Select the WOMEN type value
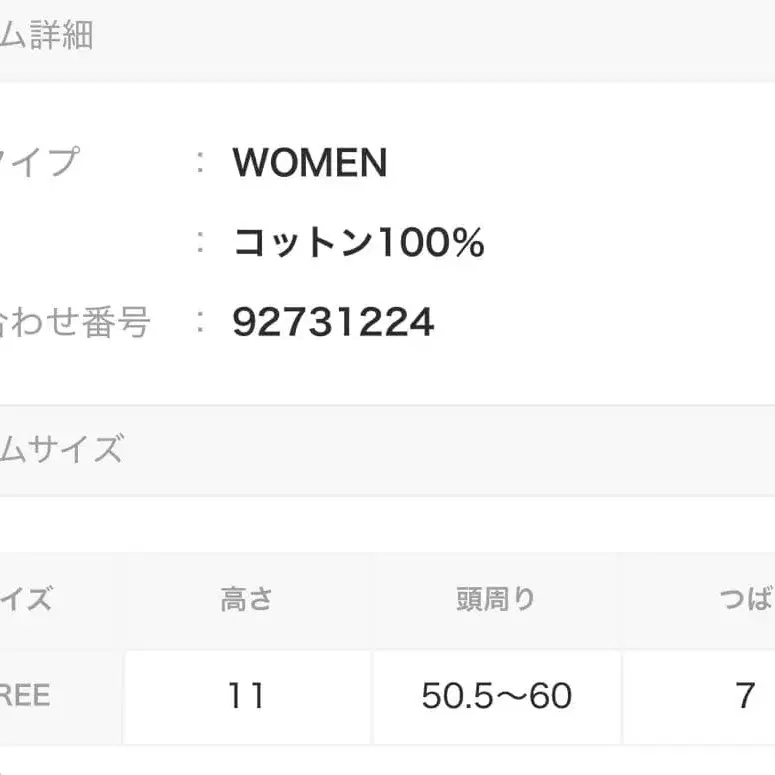The image size is (775, 775). tap(309, 163)
